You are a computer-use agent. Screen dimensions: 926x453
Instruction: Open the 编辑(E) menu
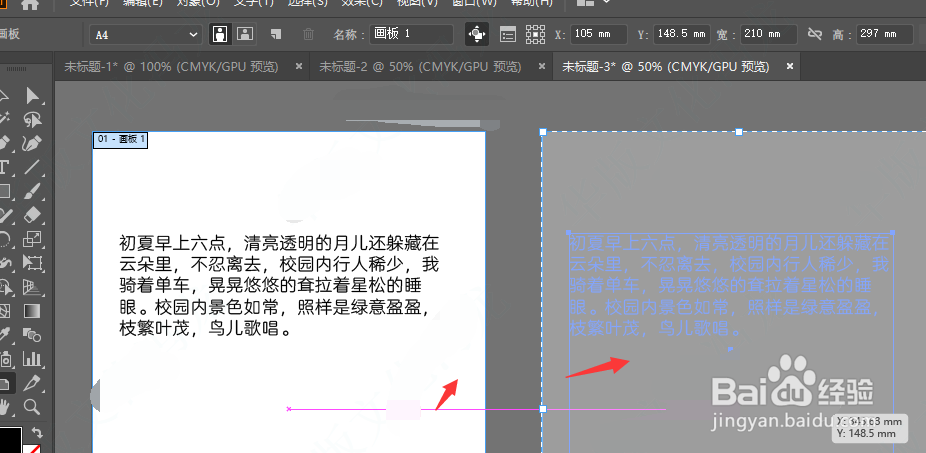[x=142, y=3]
